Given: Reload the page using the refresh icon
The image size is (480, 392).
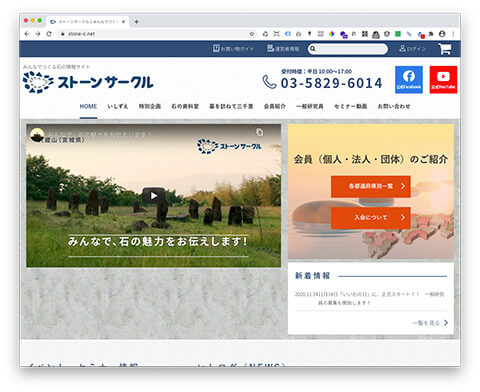Looking at the screenshot, I should click(x=49, y=34).
